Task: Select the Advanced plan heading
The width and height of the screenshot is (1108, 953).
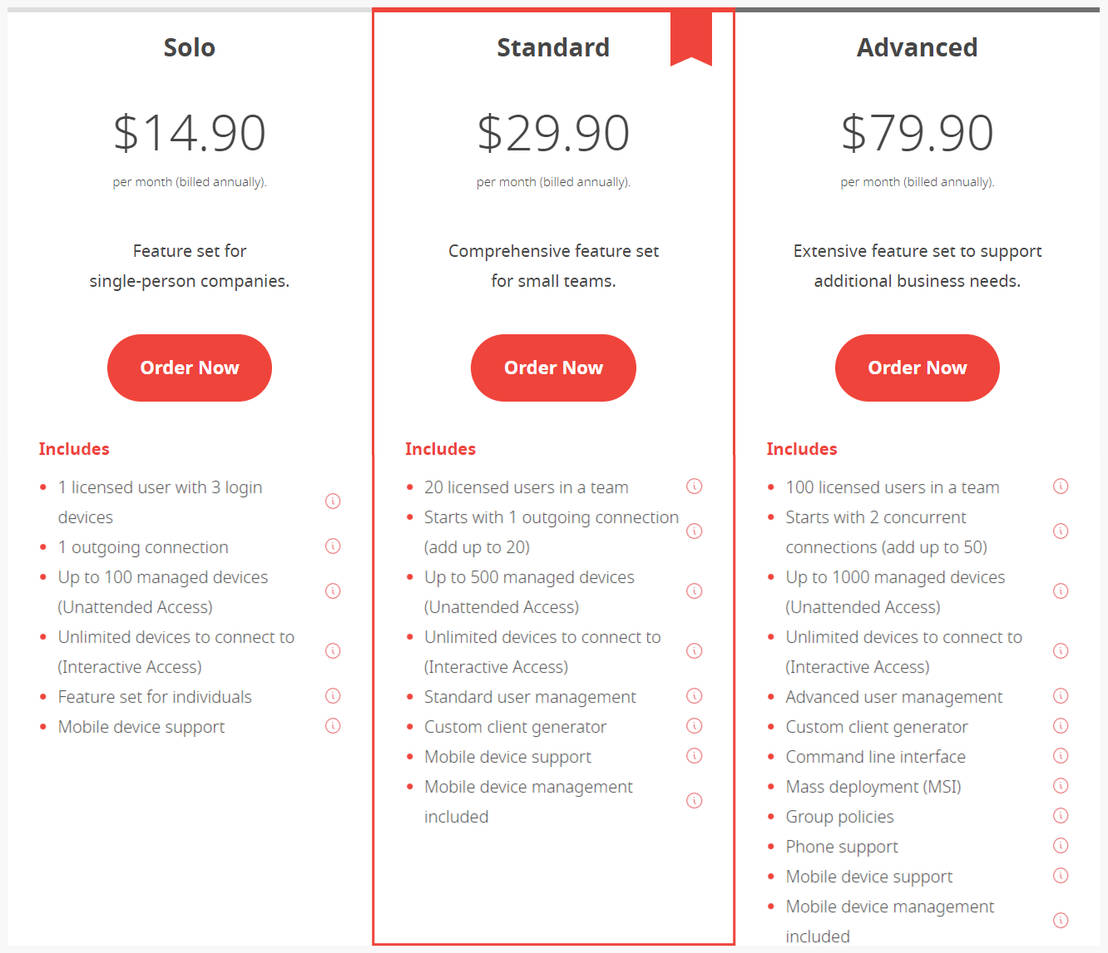Action: [917, 47]
